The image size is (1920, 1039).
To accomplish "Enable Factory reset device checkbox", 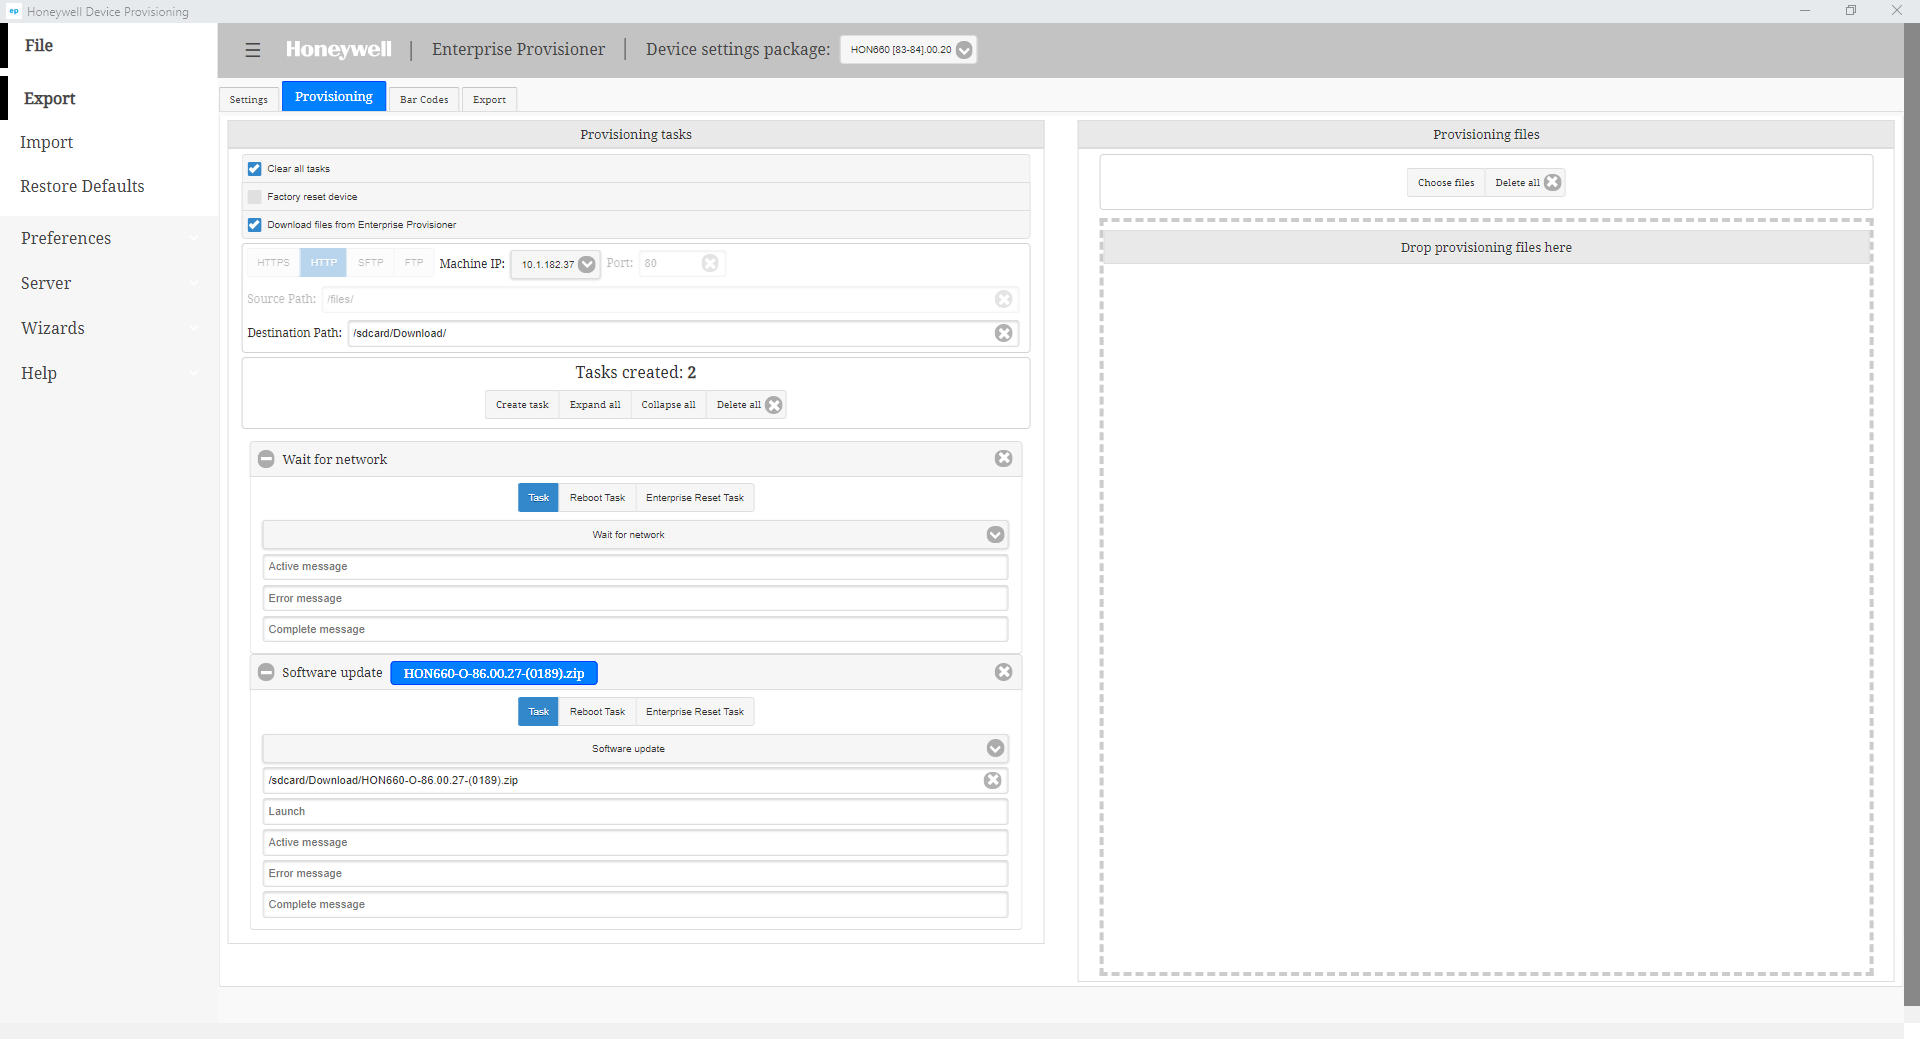I will click(255, 197).
